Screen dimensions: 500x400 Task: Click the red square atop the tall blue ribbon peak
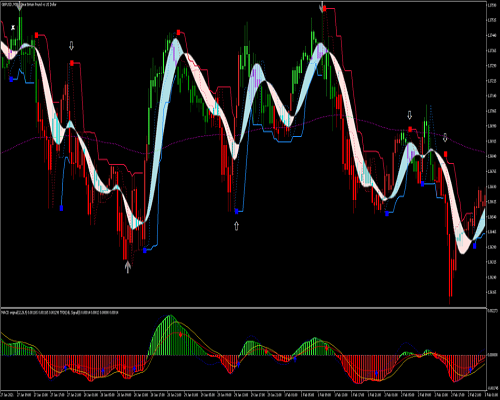pos(178,32)
